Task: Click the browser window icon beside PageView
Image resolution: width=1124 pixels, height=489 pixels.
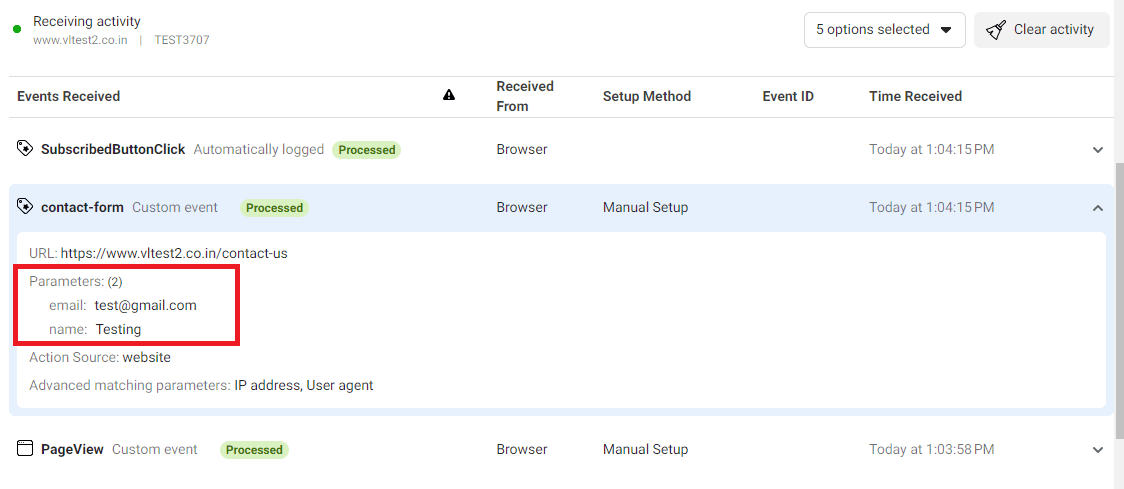Action: click(x=25, y=449)
